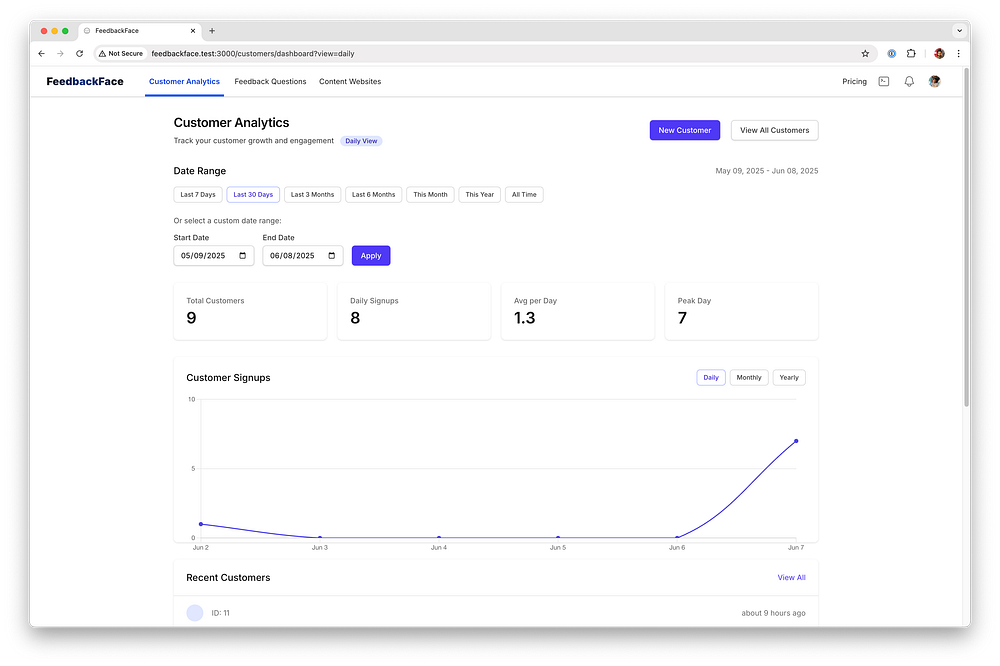Click the Jun 7 peak data point
This screenshot has height=666, width=1000.
coord(796,441)
